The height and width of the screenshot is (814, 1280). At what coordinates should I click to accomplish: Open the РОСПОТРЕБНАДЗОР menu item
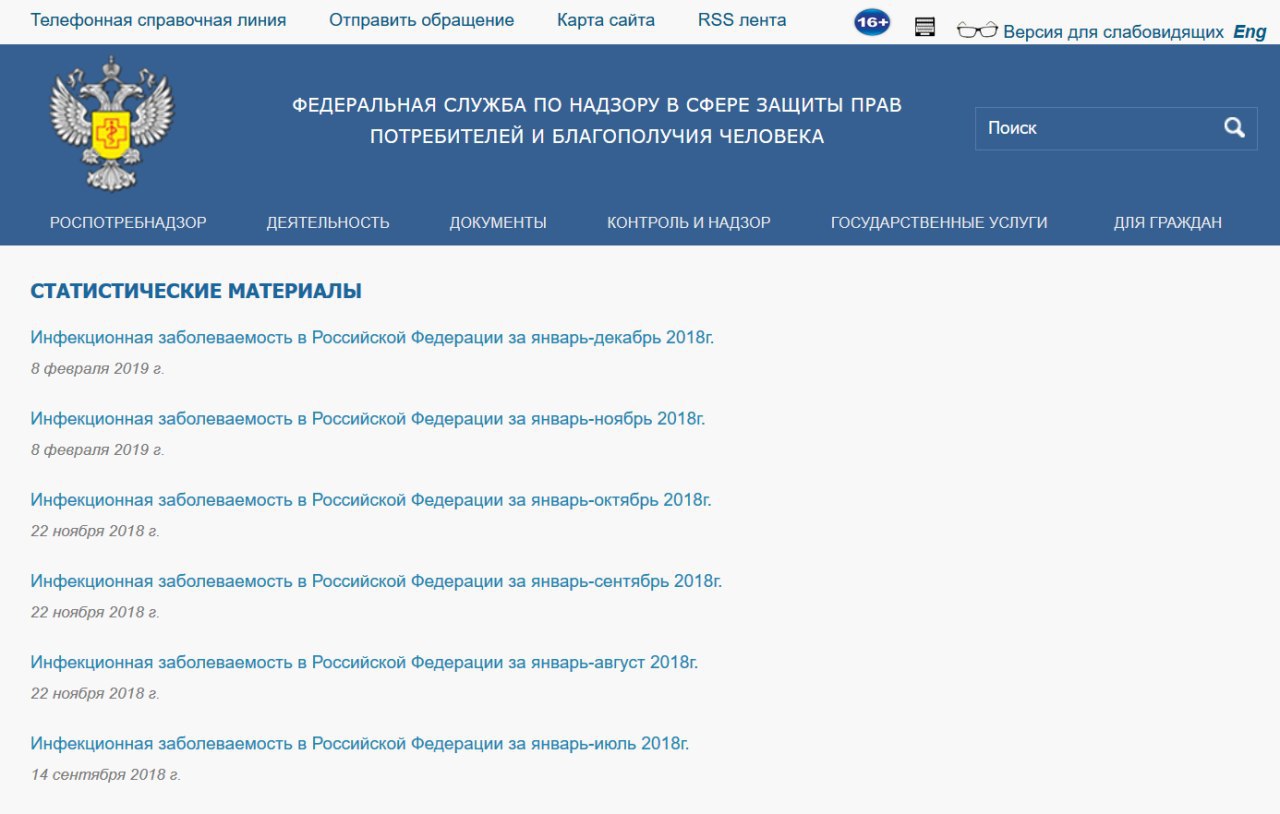128,222
